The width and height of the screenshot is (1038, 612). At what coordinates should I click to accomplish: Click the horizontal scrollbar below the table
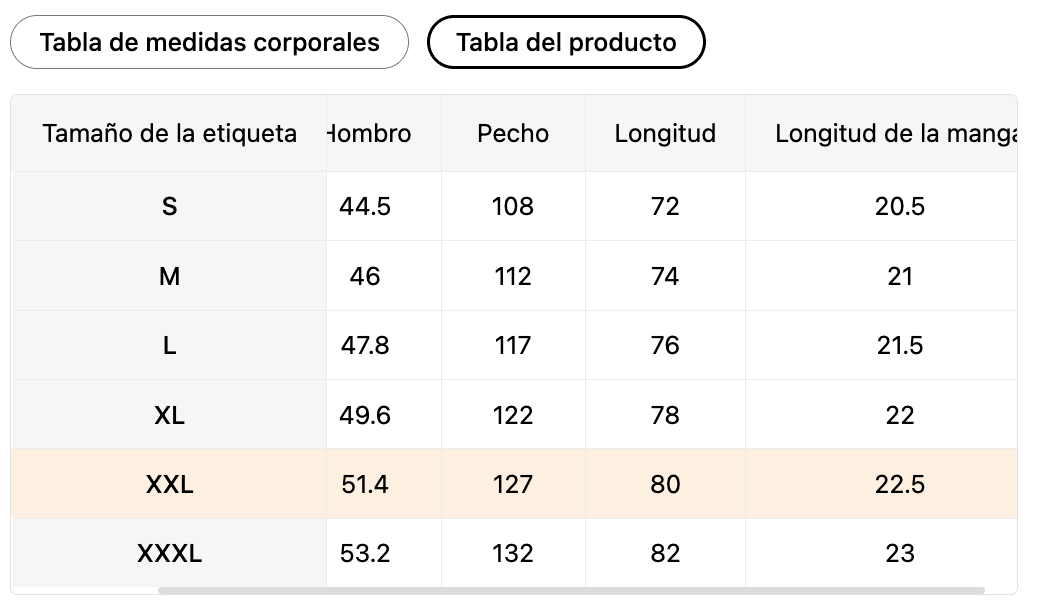coord(571,590)
